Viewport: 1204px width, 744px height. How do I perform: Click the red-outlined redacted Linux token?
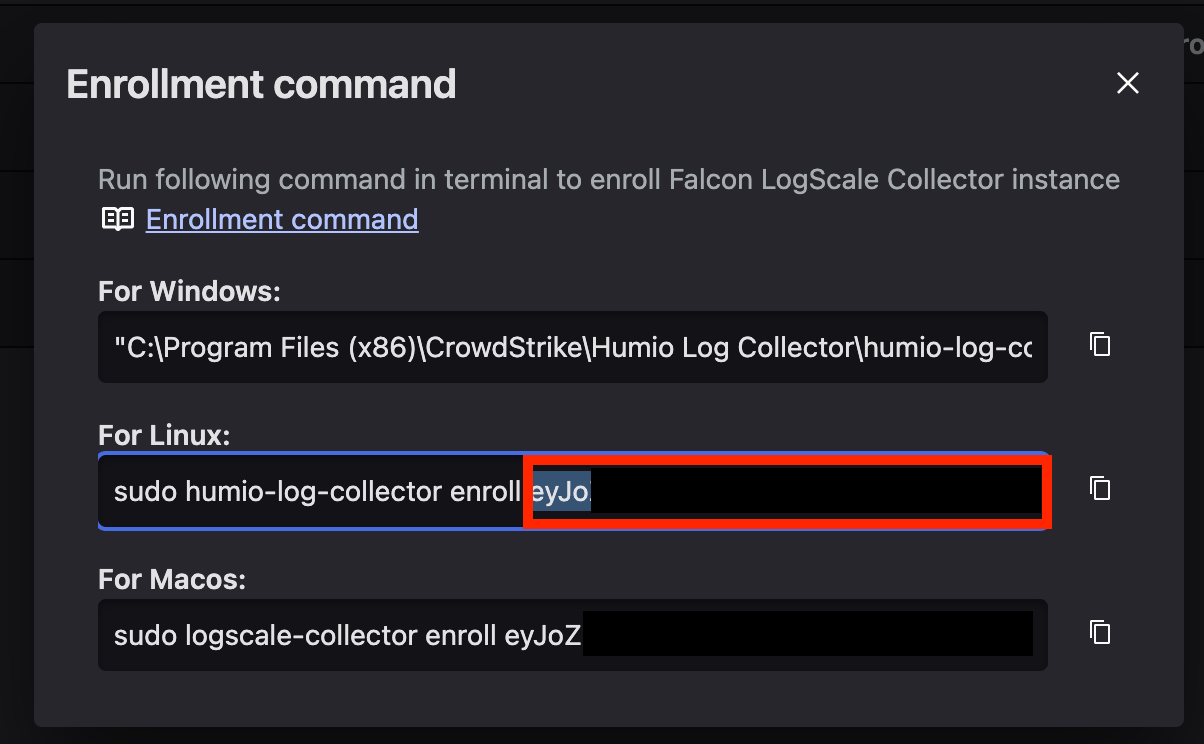(815, 492)
